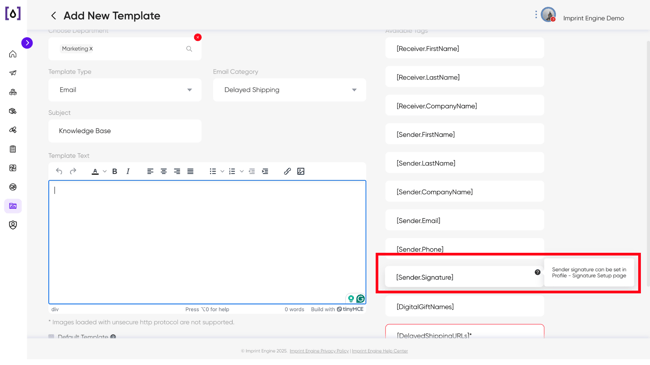Insert a link with the chain icon
The height and width of the screenshot is (365, 650).
tap(287, 171)
